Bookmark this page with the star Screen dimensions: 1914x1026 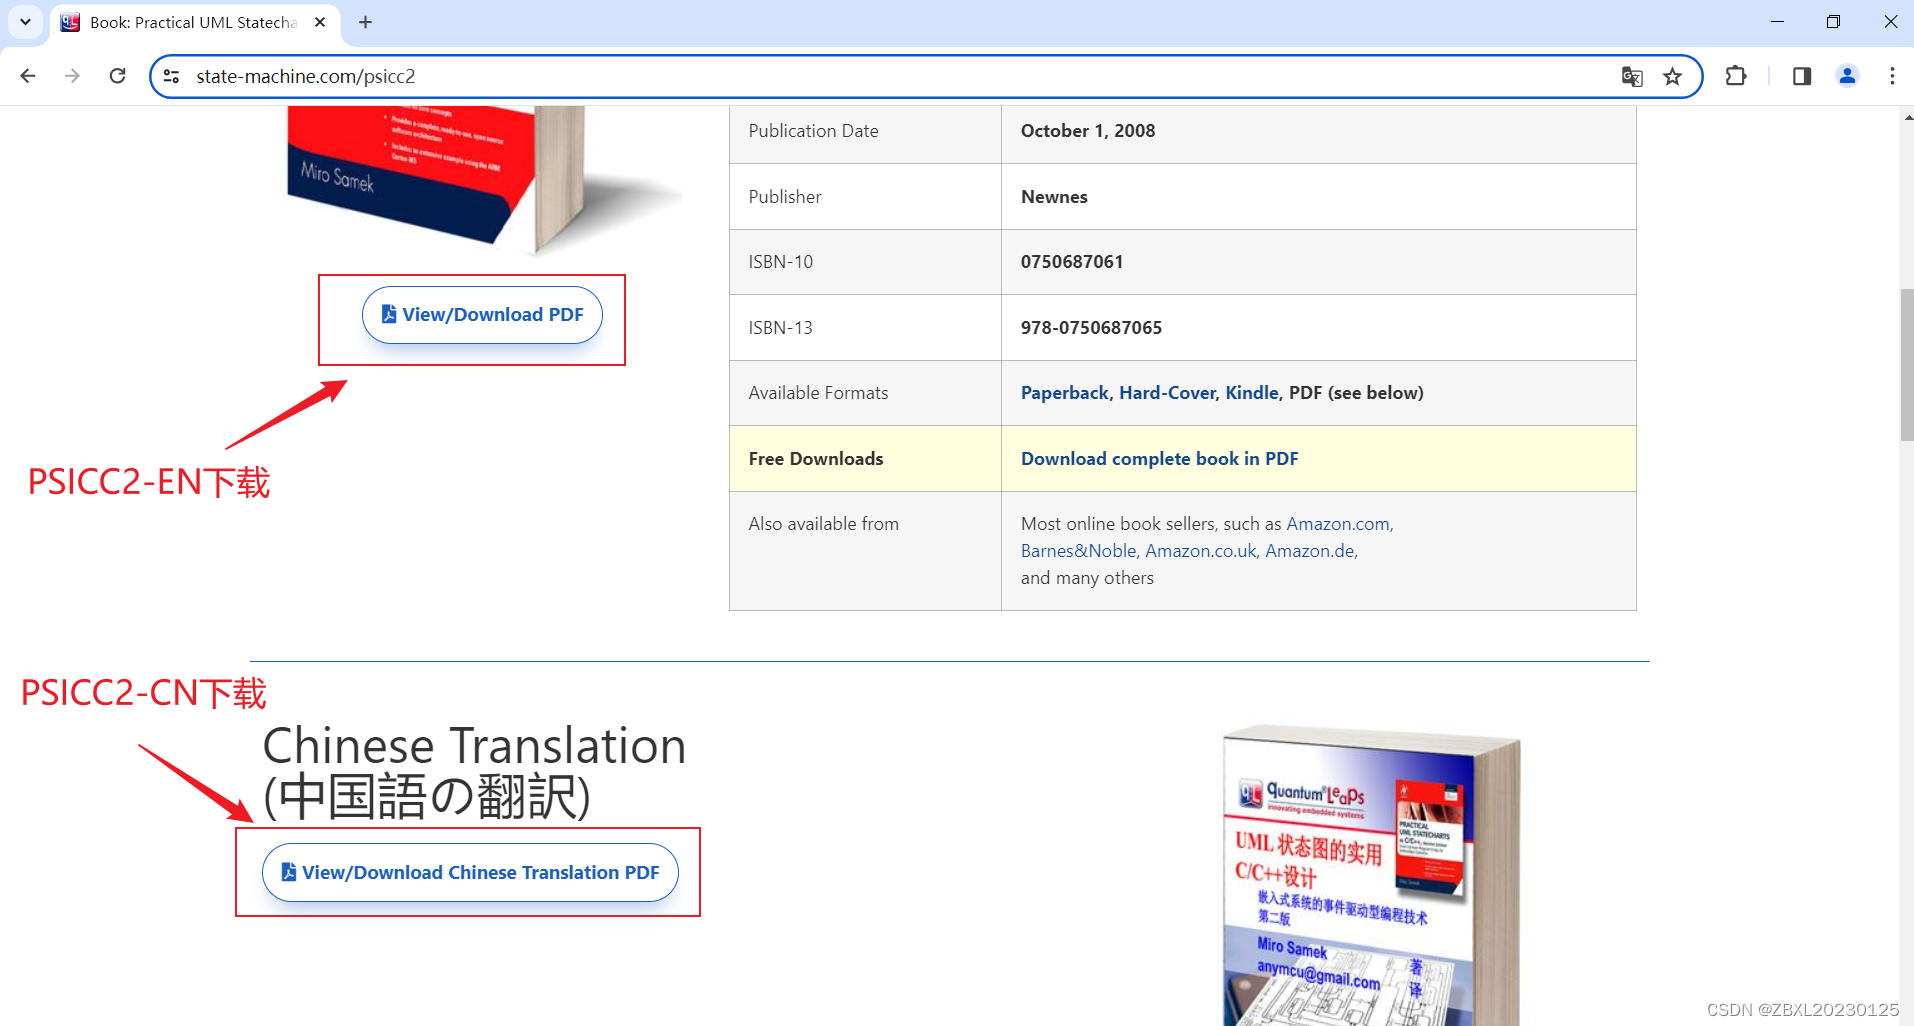click(x=1672, y=76)
